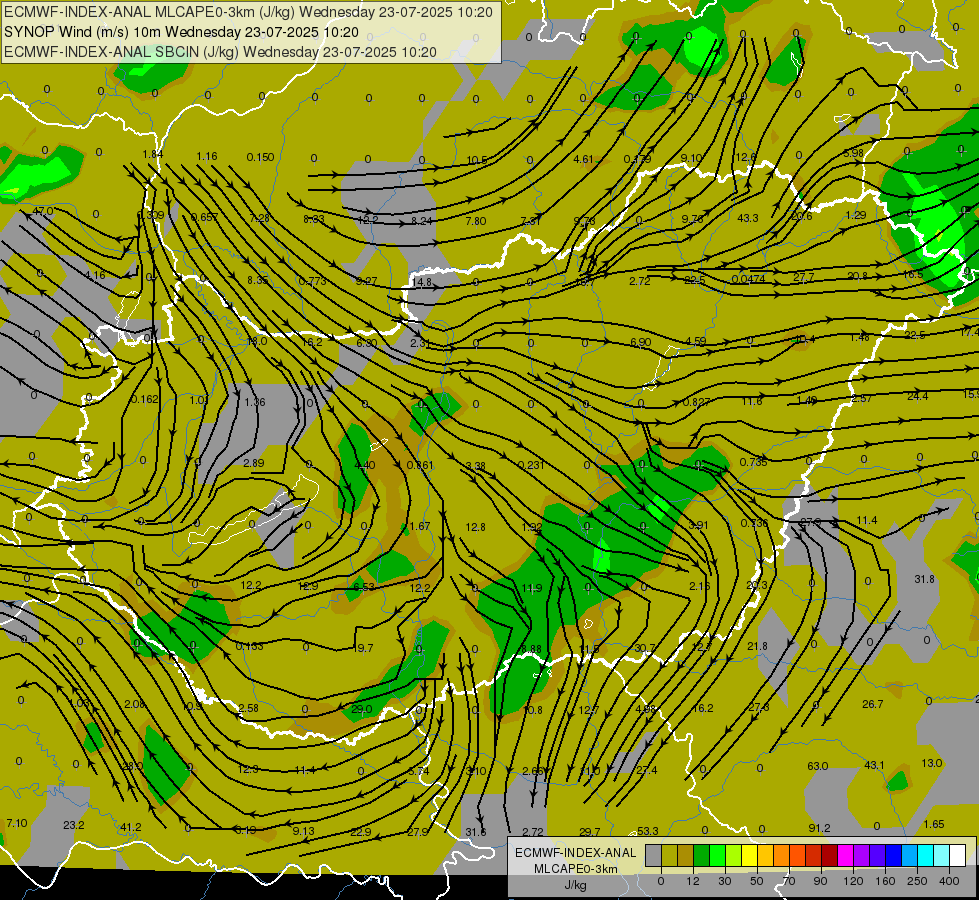This screenshot has height=900, width=979.
Task: Click the map value 19.7
Action: click(363, 648)
